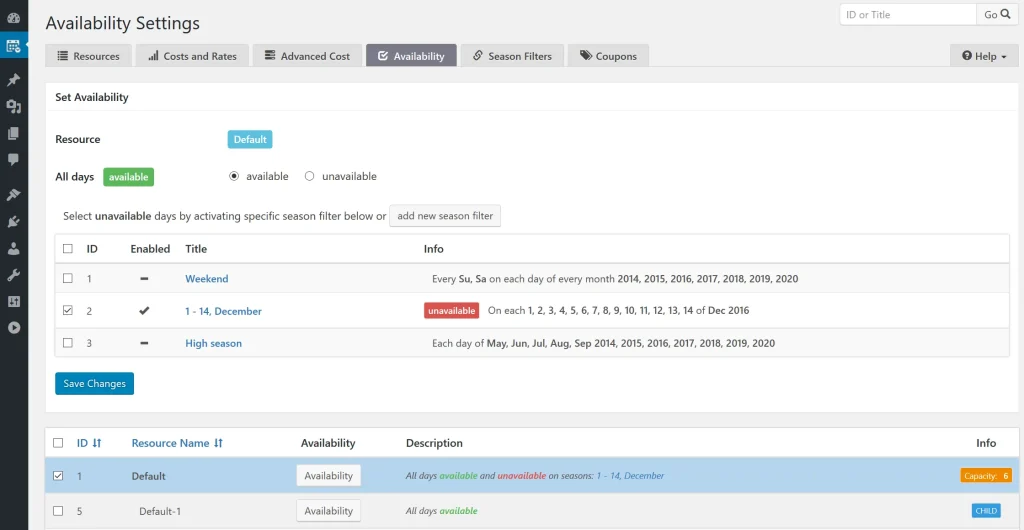Open Users via the person icon
The height and width of the screenshot is (530, 1024).
coord(14,248)
